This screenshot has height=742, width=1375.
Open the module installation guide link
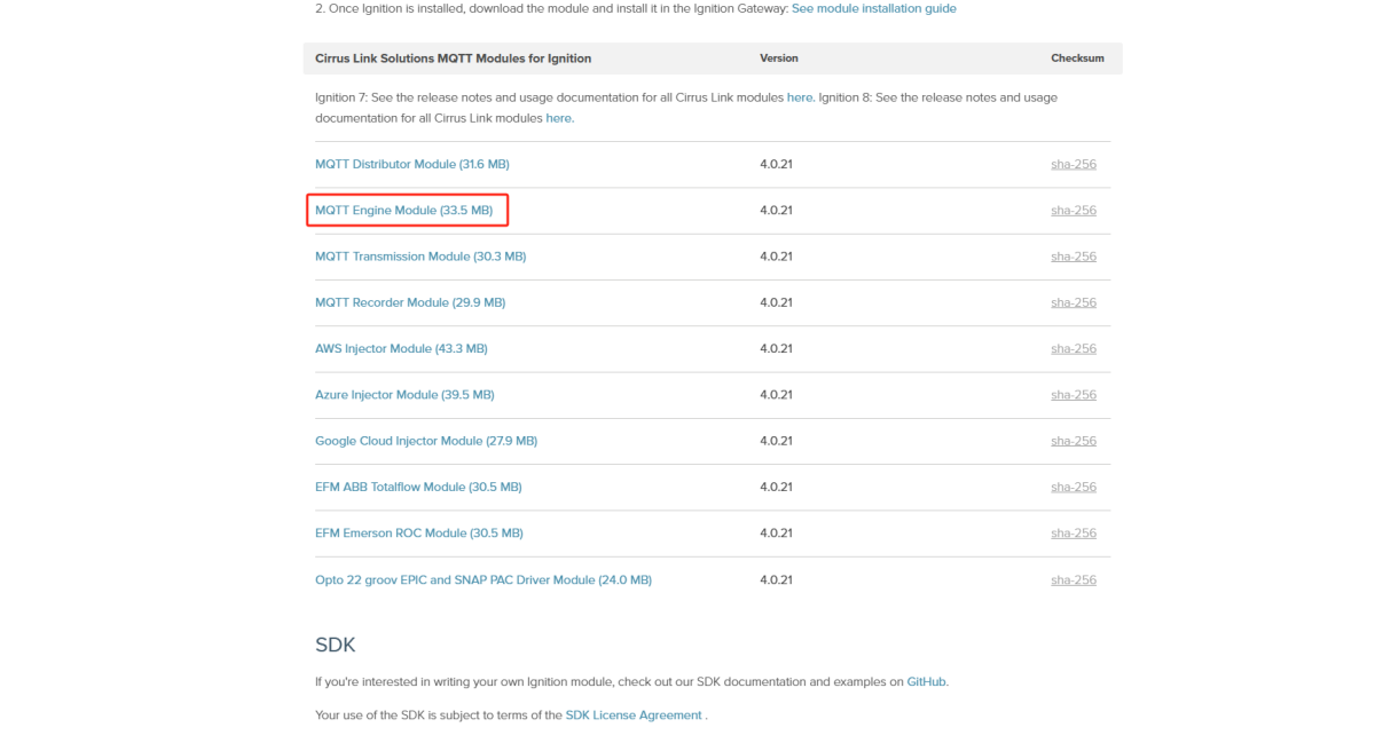point(873,9)
